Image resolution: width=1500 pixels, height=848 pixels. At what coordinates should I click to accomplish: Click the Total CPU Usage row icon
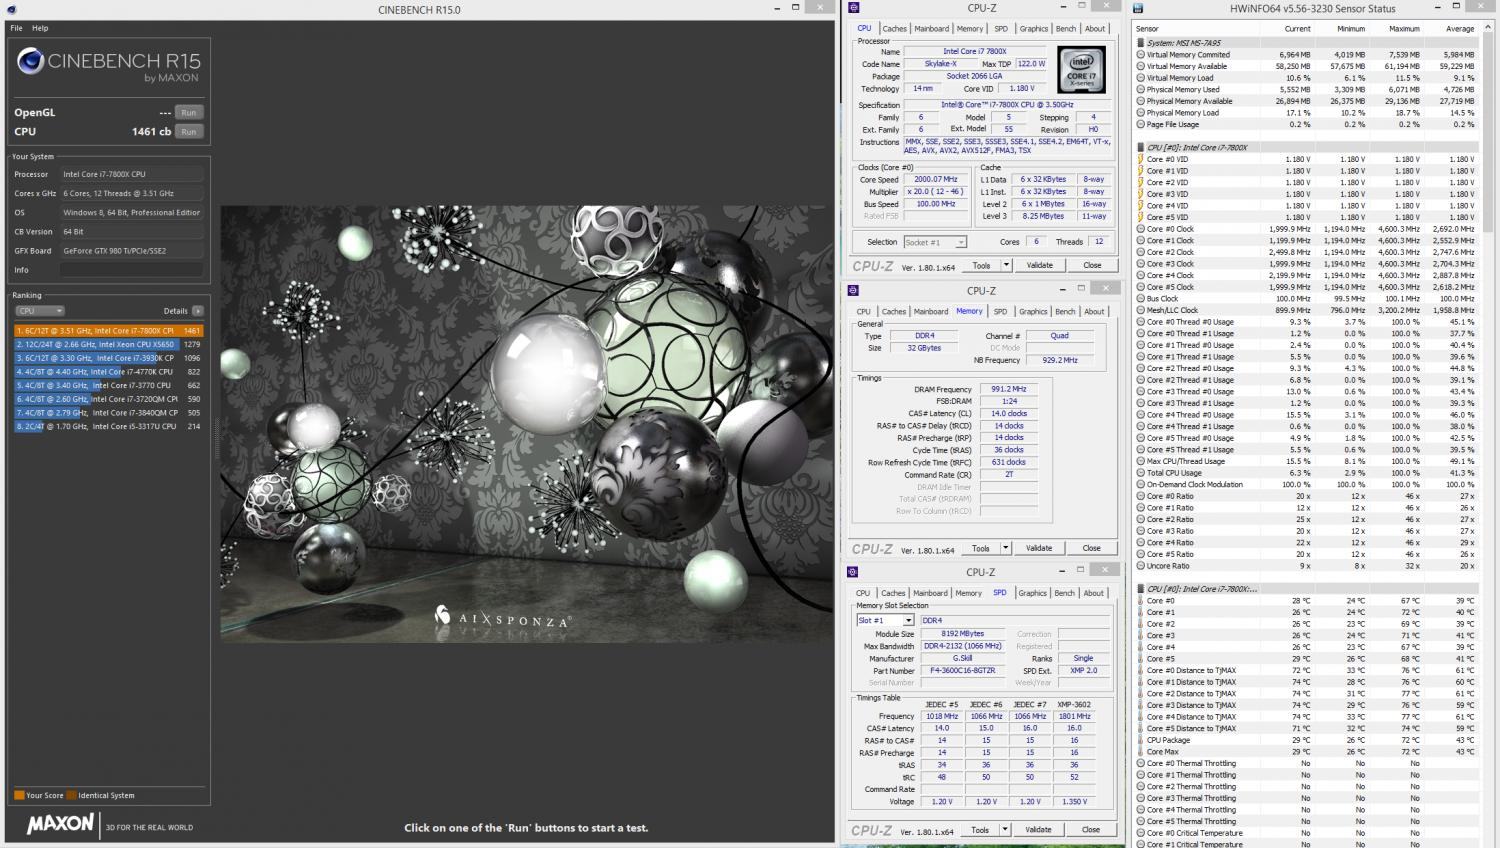[x=1141, y=473]
